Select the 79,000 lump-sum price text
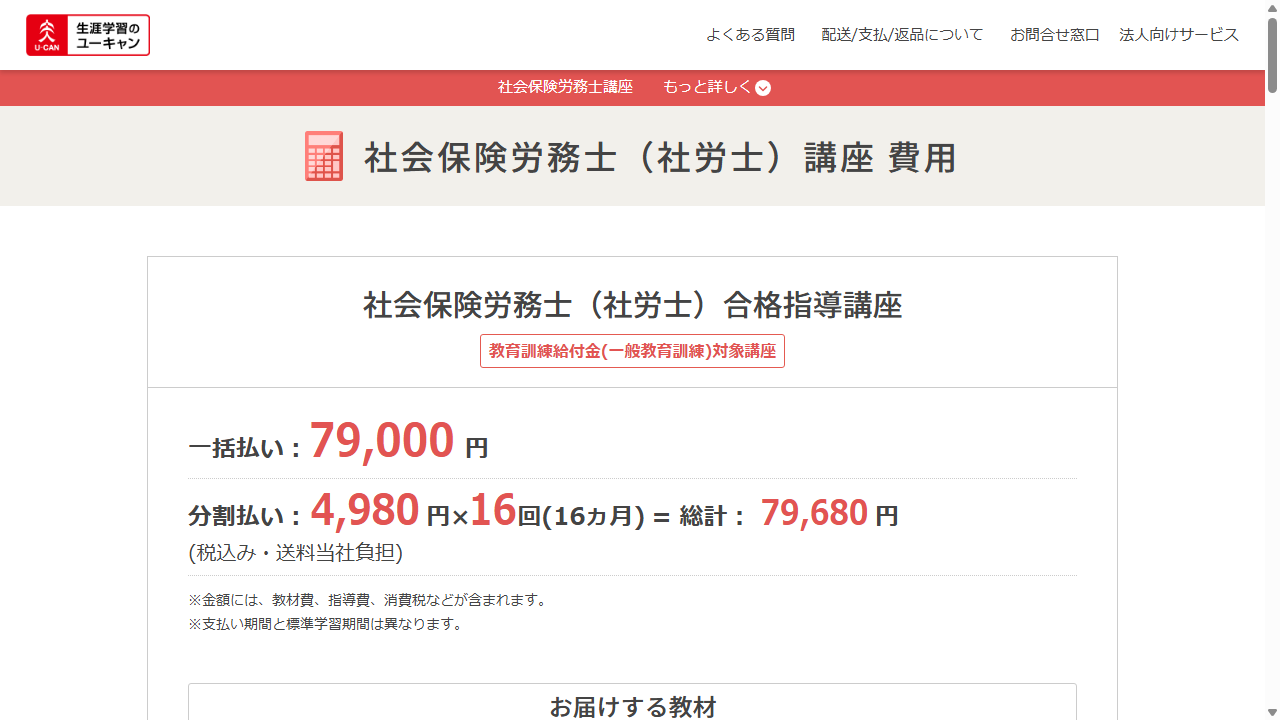The image size is (1280, 720). [382, 441]
